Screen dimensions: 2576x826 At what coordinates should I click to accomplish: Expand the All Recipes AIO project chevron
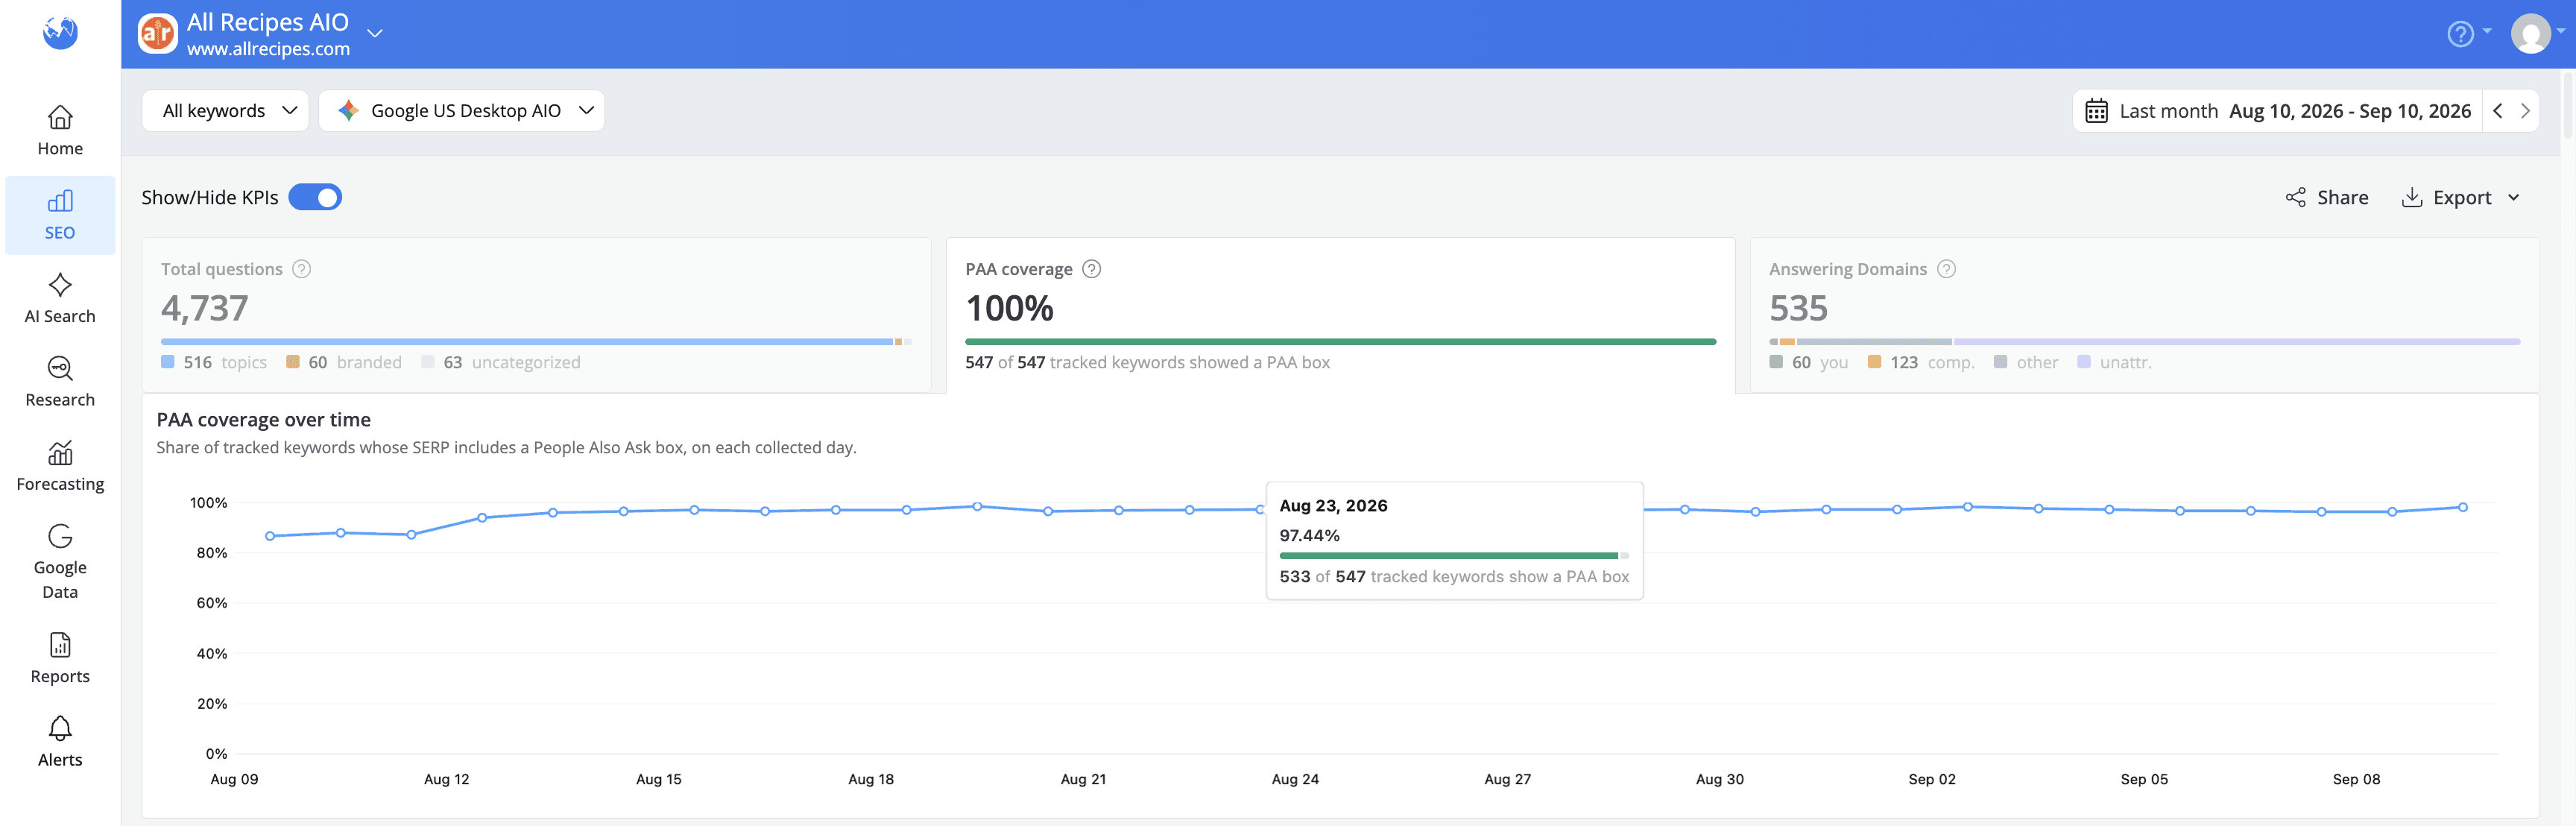coord(375,33)
